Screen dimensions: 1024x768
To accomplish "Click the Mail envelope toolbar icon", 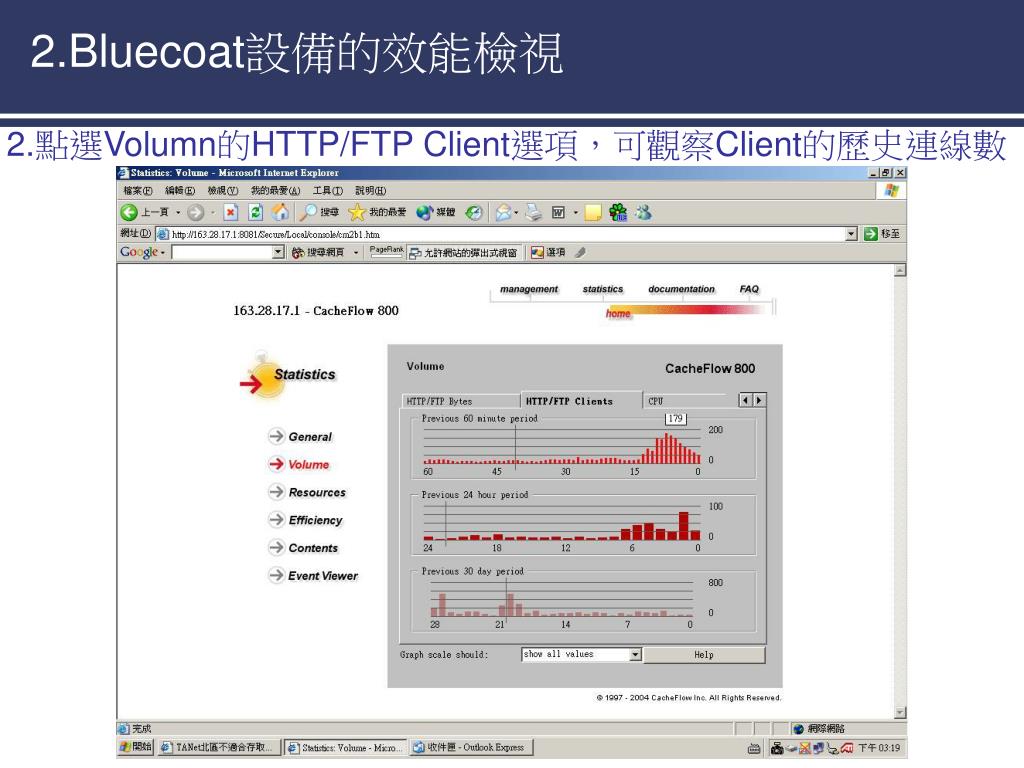I will tap(504, 212).
